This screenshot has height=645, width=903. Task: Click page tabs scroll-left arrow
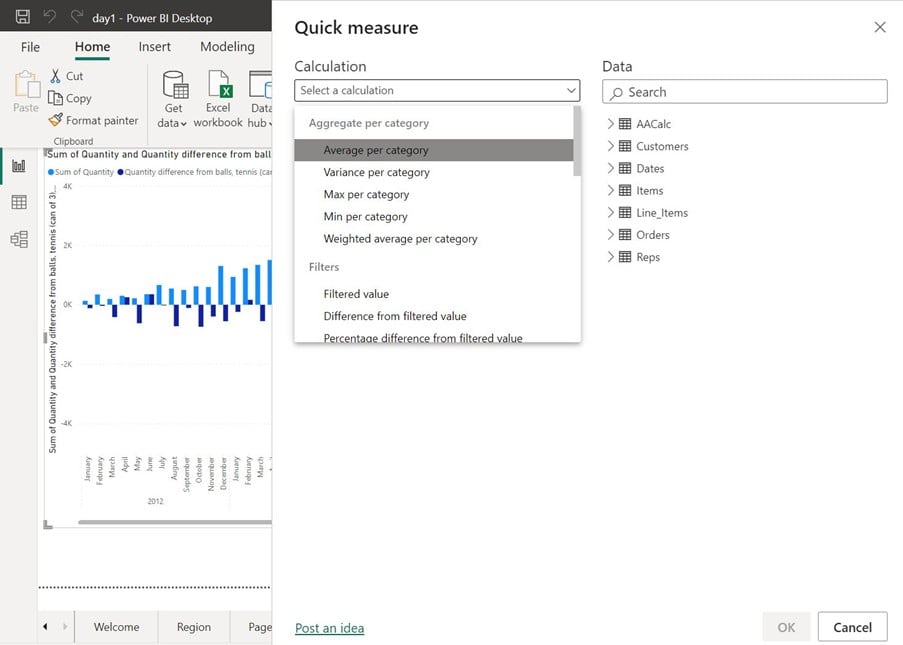(x=45, y=627)
